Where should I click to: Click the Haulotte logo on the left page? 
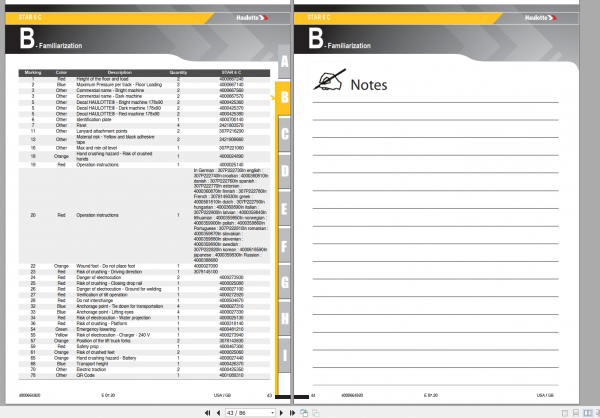(252, 18)
